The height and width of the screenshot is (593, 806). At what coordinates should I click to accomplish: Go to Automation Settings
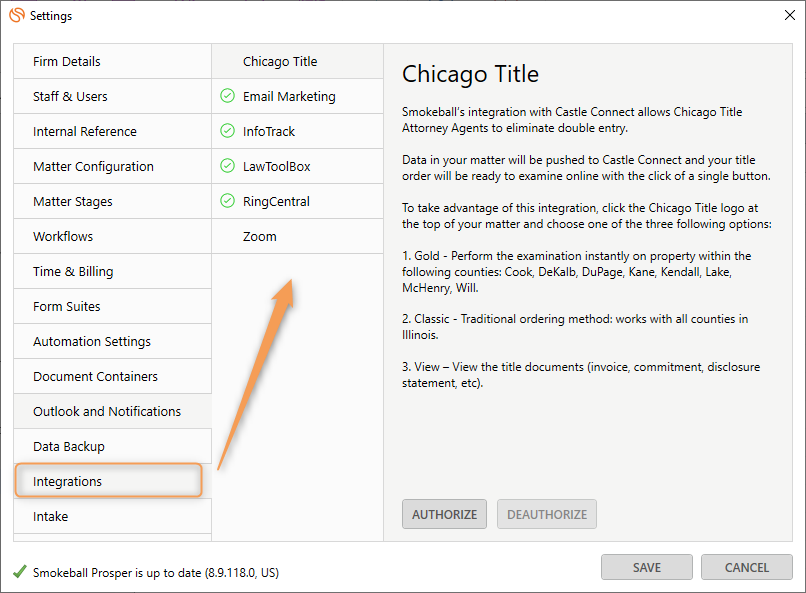pyautogui.click(x=113, y=341)
